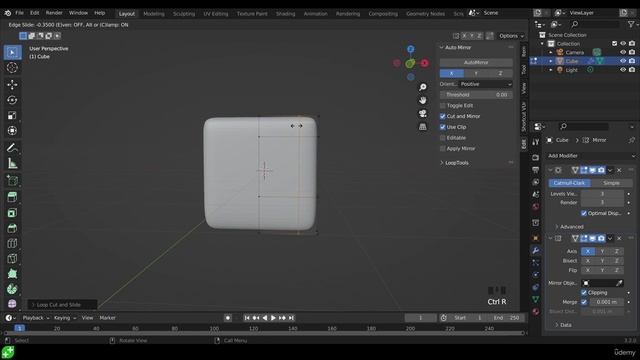This screenshot has width=640, height=360.
Task: Select Y axis in Auto Mirror panel
Action: [x=476, y=73]
